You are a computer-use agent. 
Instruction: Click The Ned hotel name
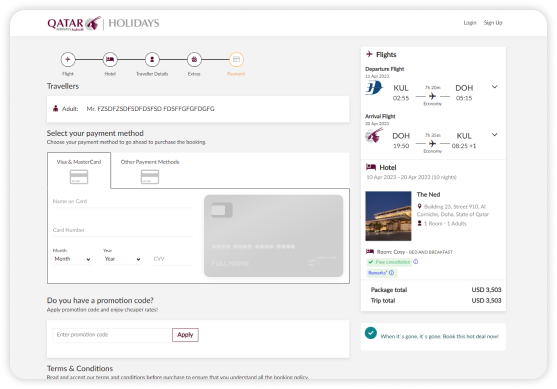(428, 195)
